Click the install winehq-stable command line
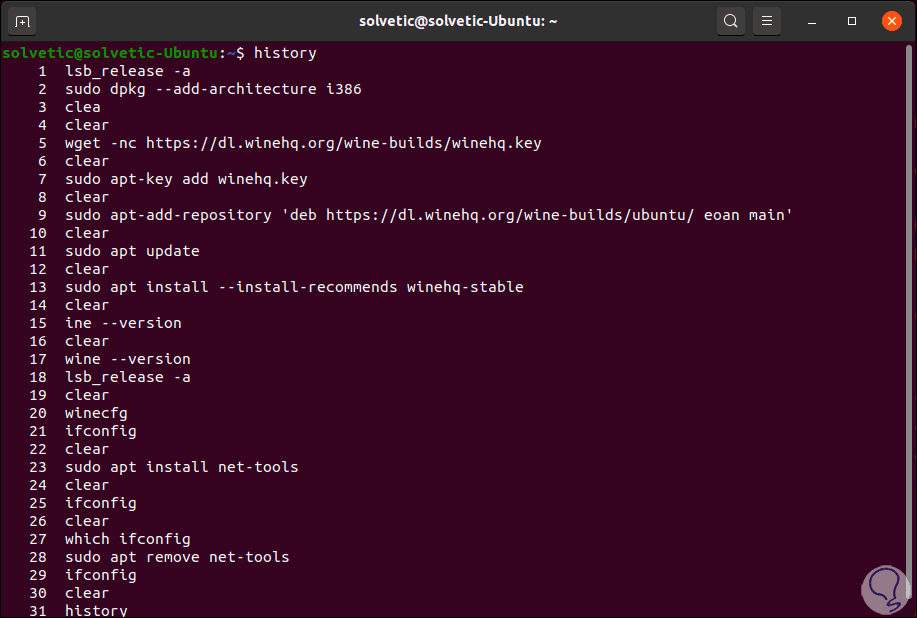 click(294, 287)
